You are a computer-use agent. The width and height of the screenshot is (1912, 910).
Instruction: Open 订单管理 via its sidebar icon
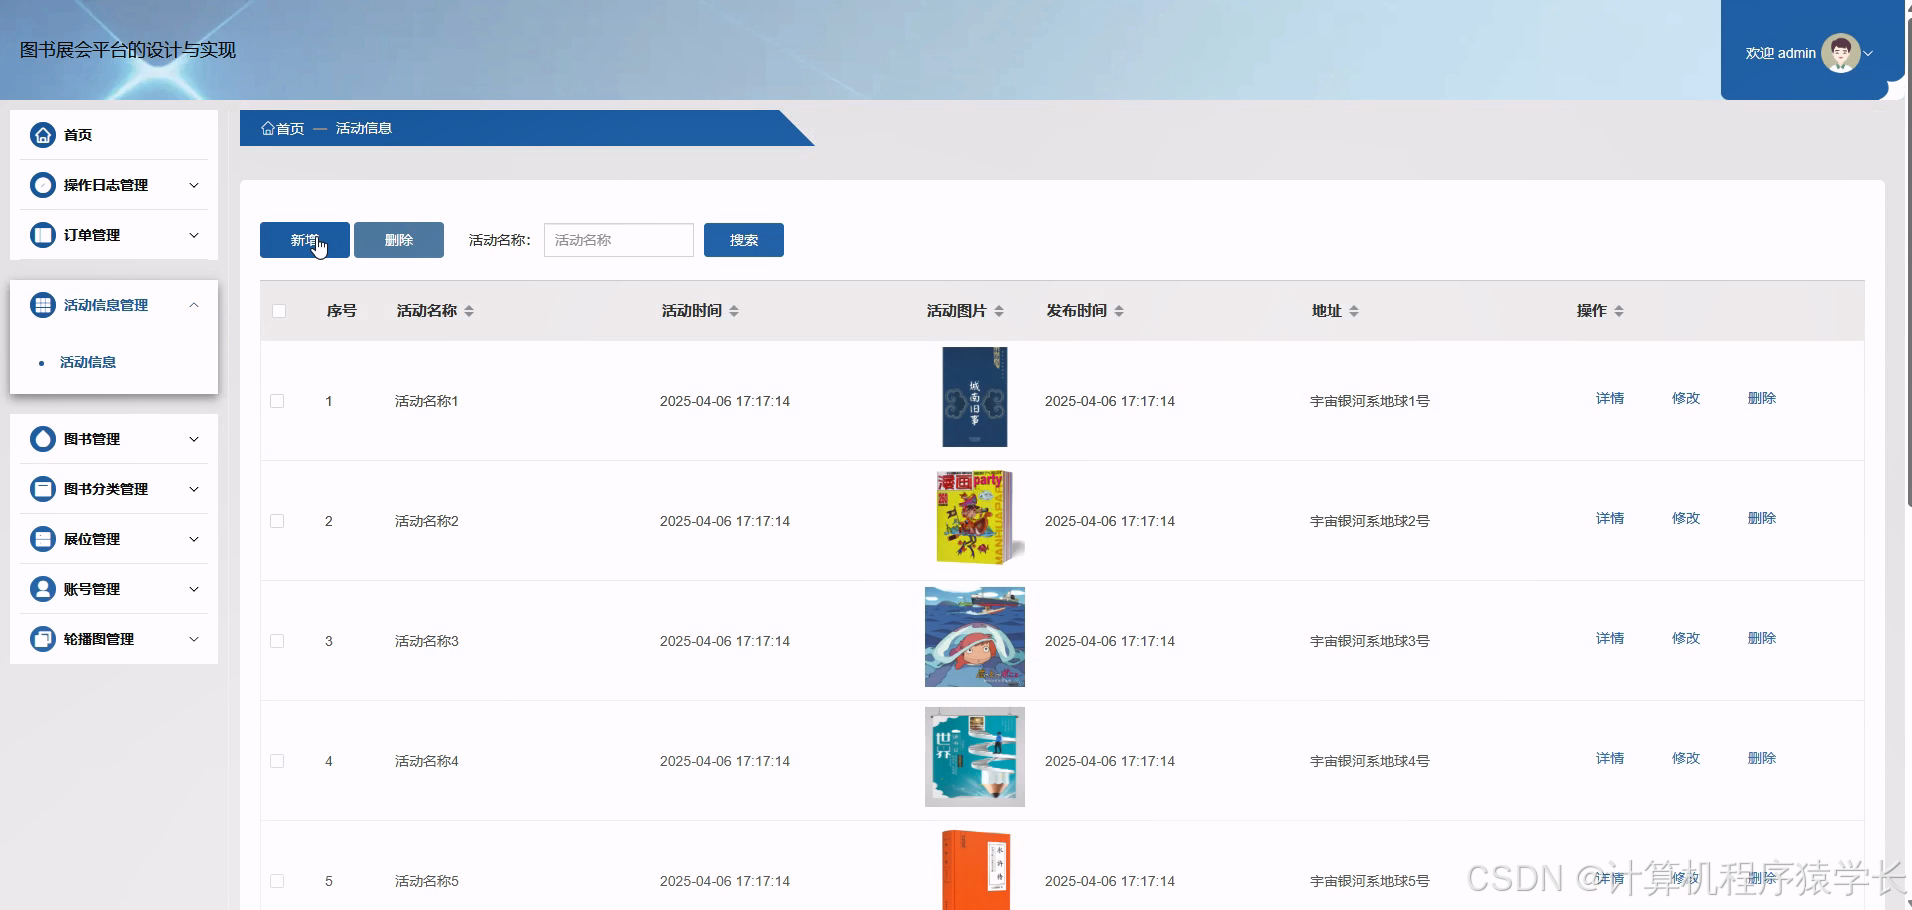point(42,234)
